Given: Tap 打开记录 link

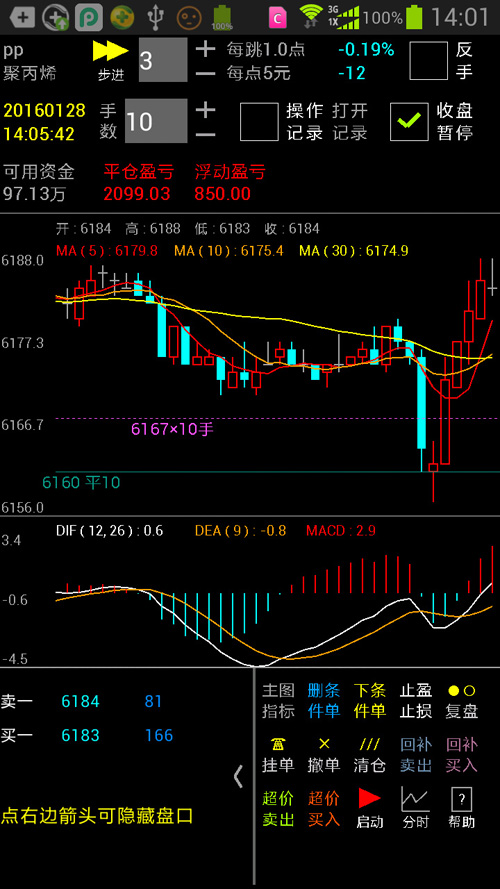Looking at the screenshot, I should (350, 121).
